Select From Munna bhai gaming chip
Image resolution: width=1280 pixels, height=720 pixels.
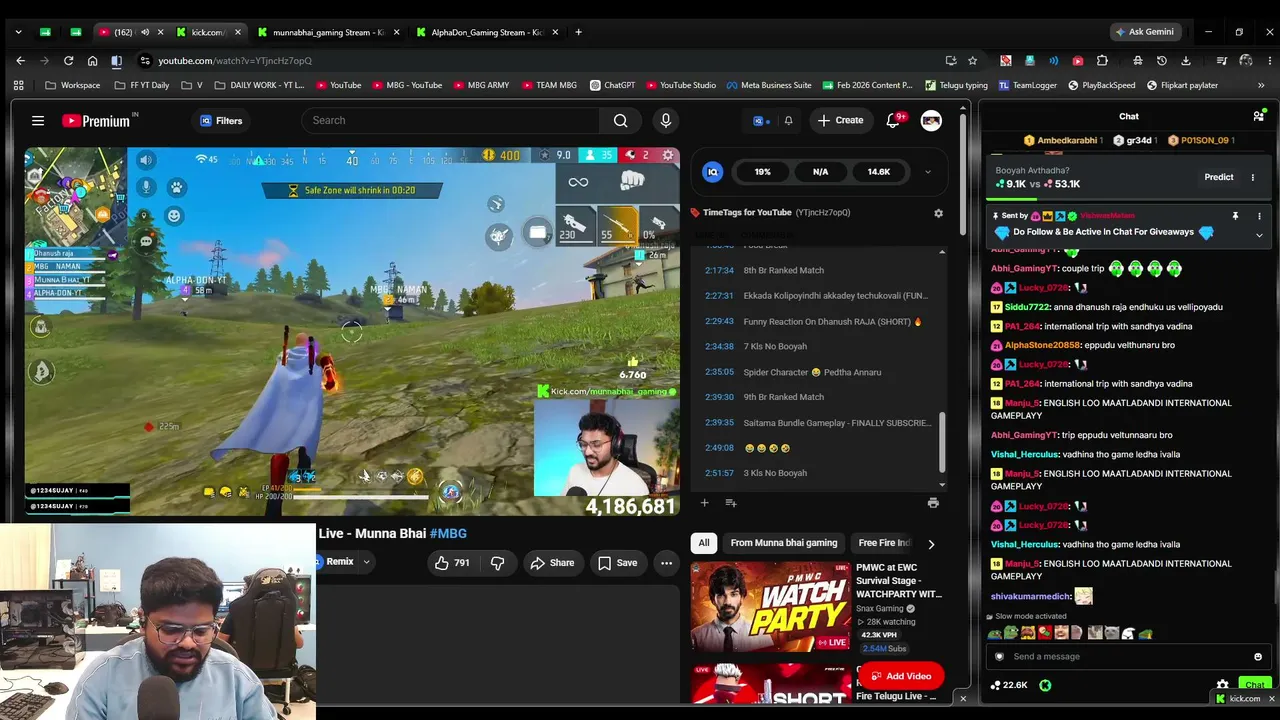coord(784,543)
